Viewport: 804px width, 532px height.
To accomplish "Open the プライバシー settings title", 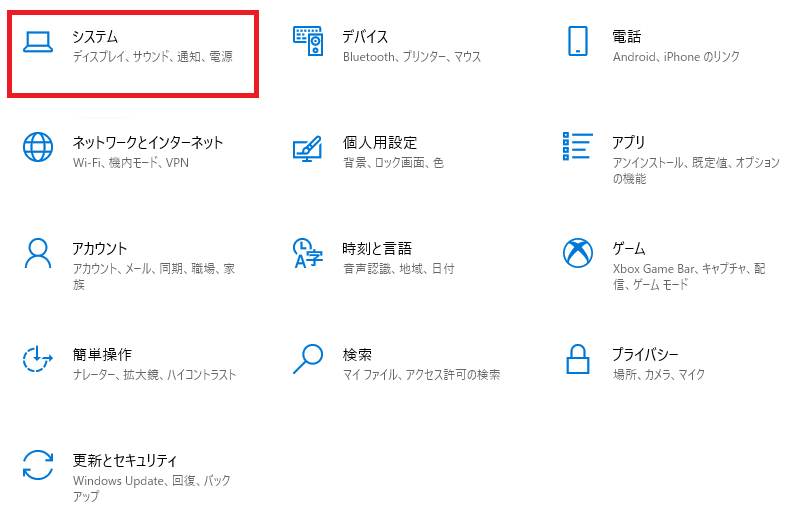I will tap(645, 355).
